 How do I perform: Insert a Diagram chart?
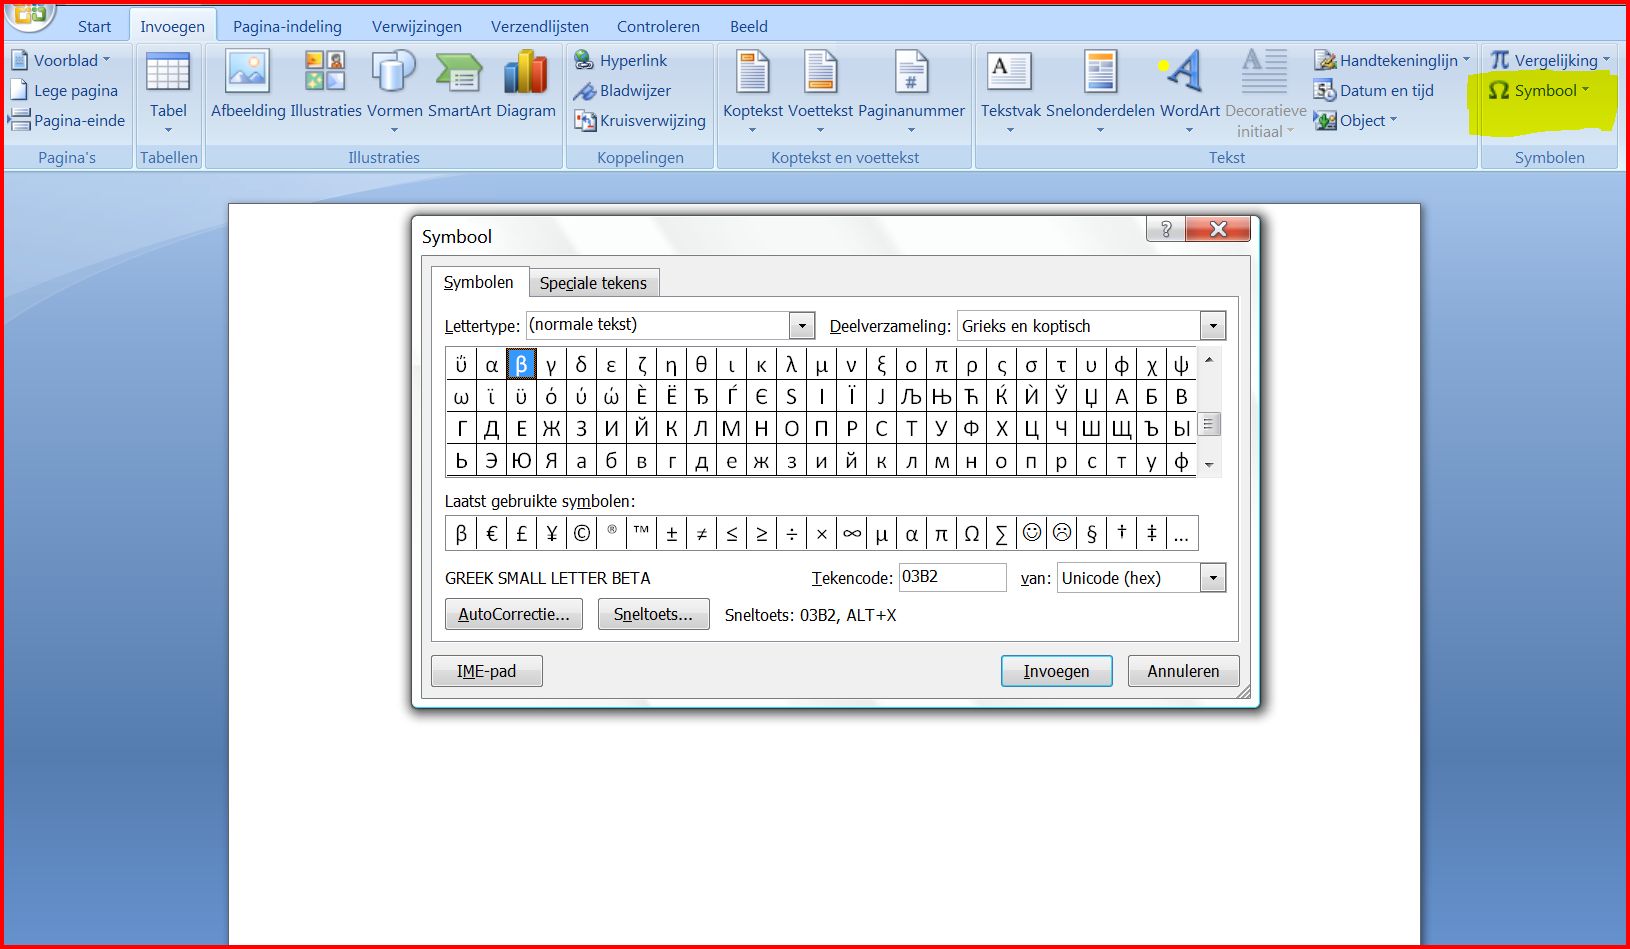click(x=526, y=85)
